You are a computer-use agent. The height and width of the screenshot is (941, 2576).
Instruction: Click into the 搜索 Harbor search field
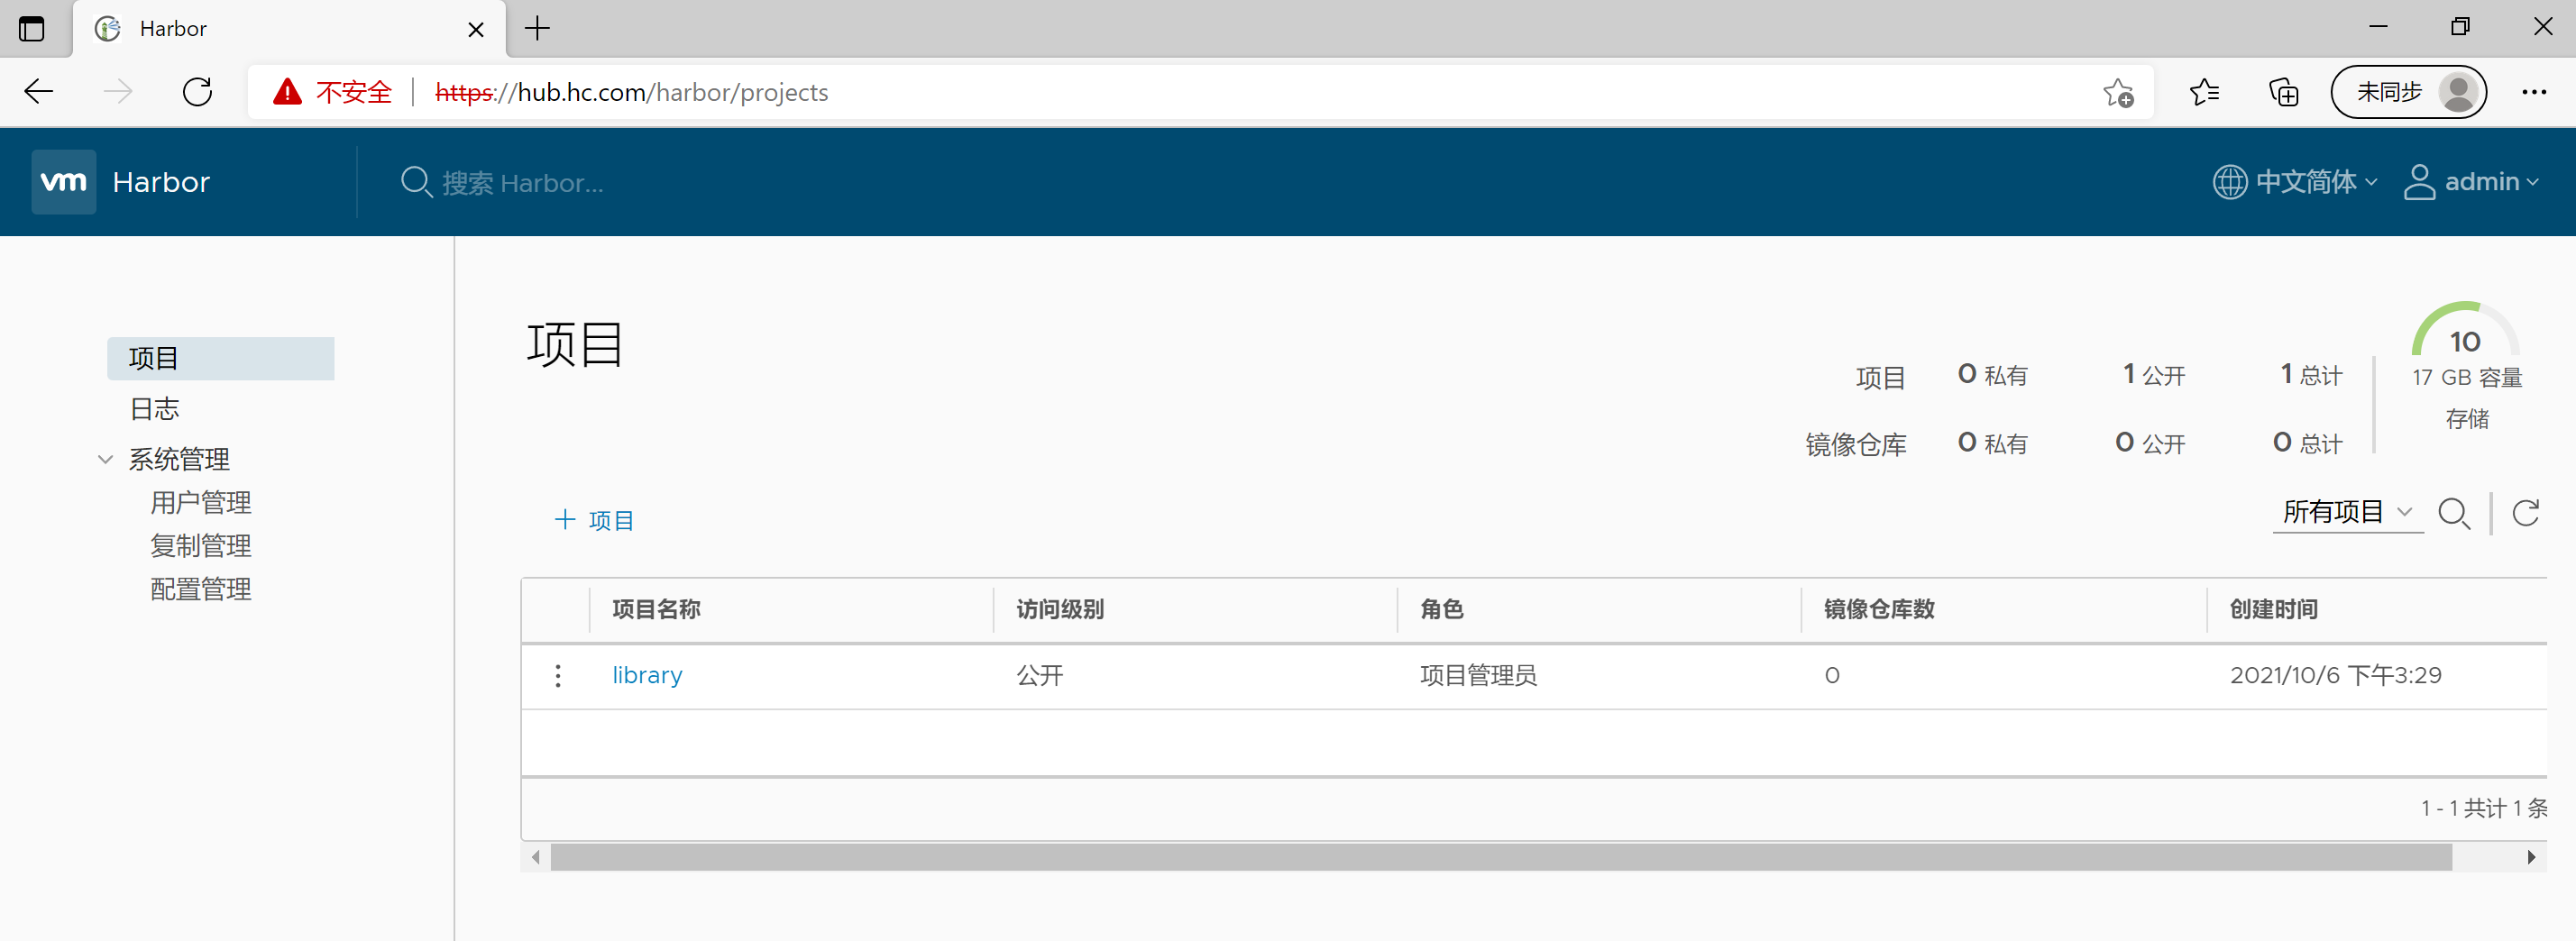pos(522,183)
